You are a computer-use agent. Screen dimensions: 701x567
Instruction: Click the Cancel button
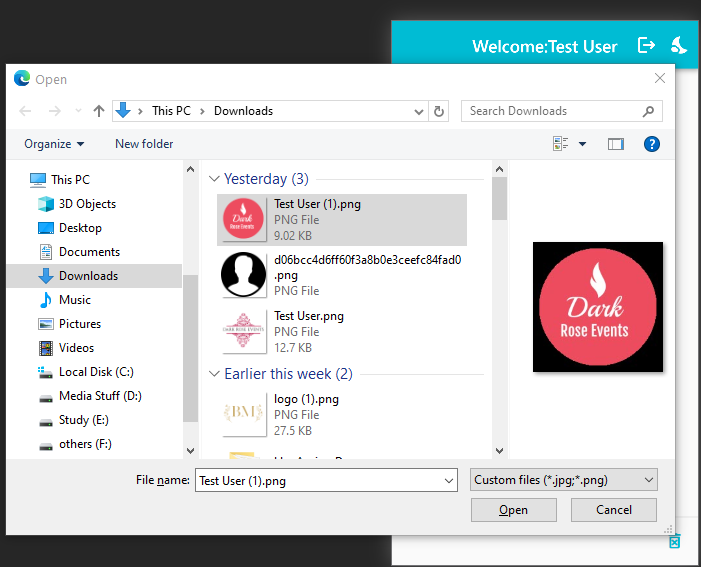coord(614,510)
